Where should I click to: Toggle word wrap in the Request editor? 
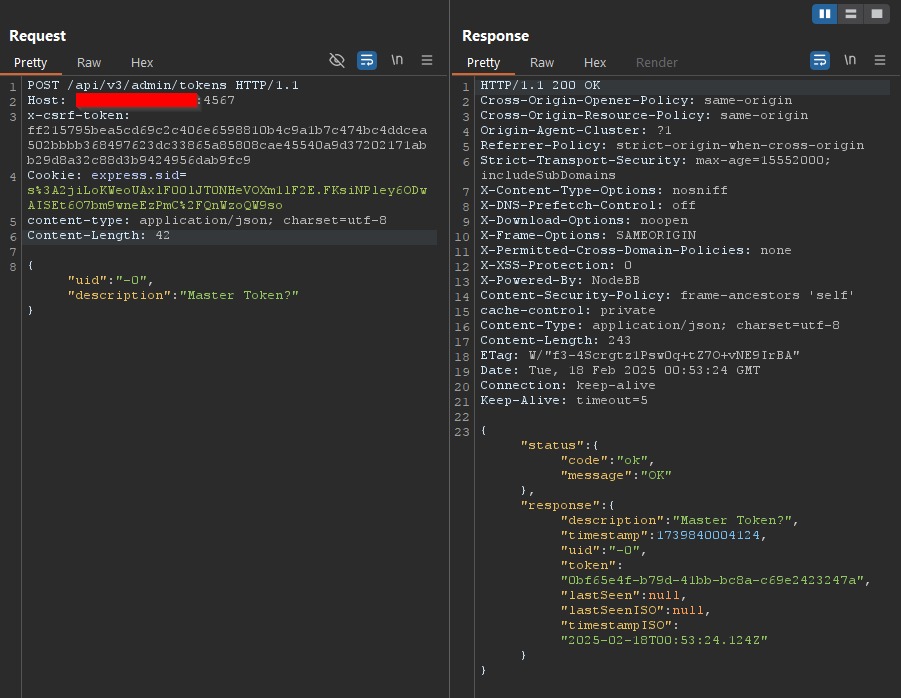click(366, 60)
